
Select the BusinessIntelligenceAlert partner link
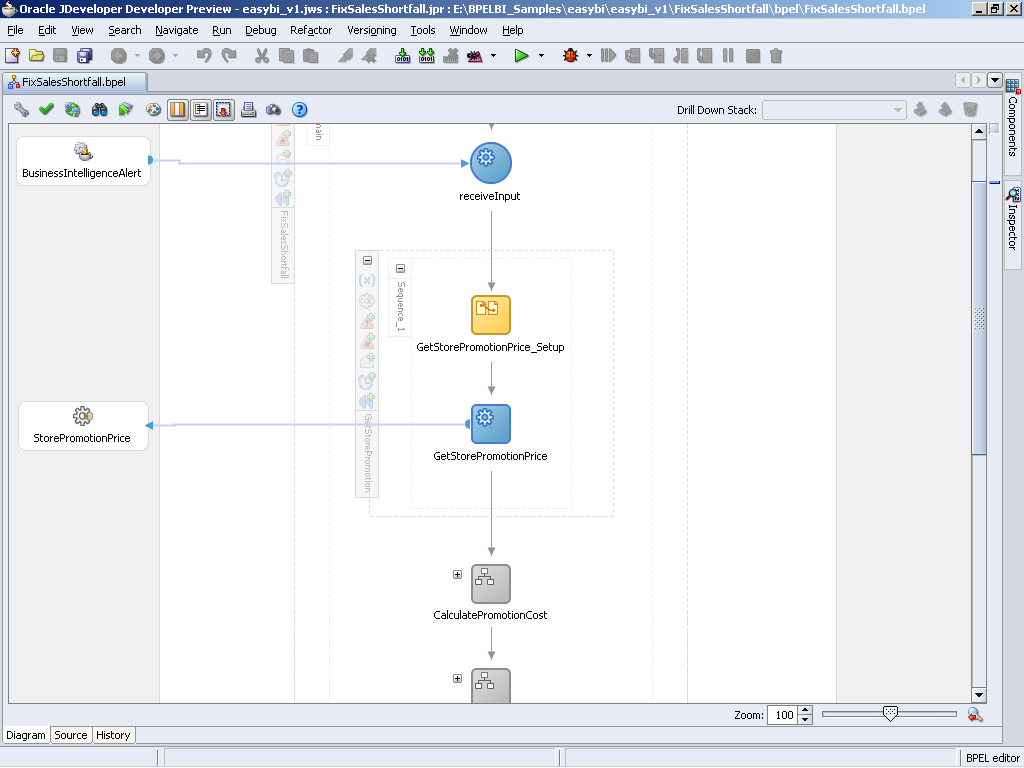tap(83, 161)
